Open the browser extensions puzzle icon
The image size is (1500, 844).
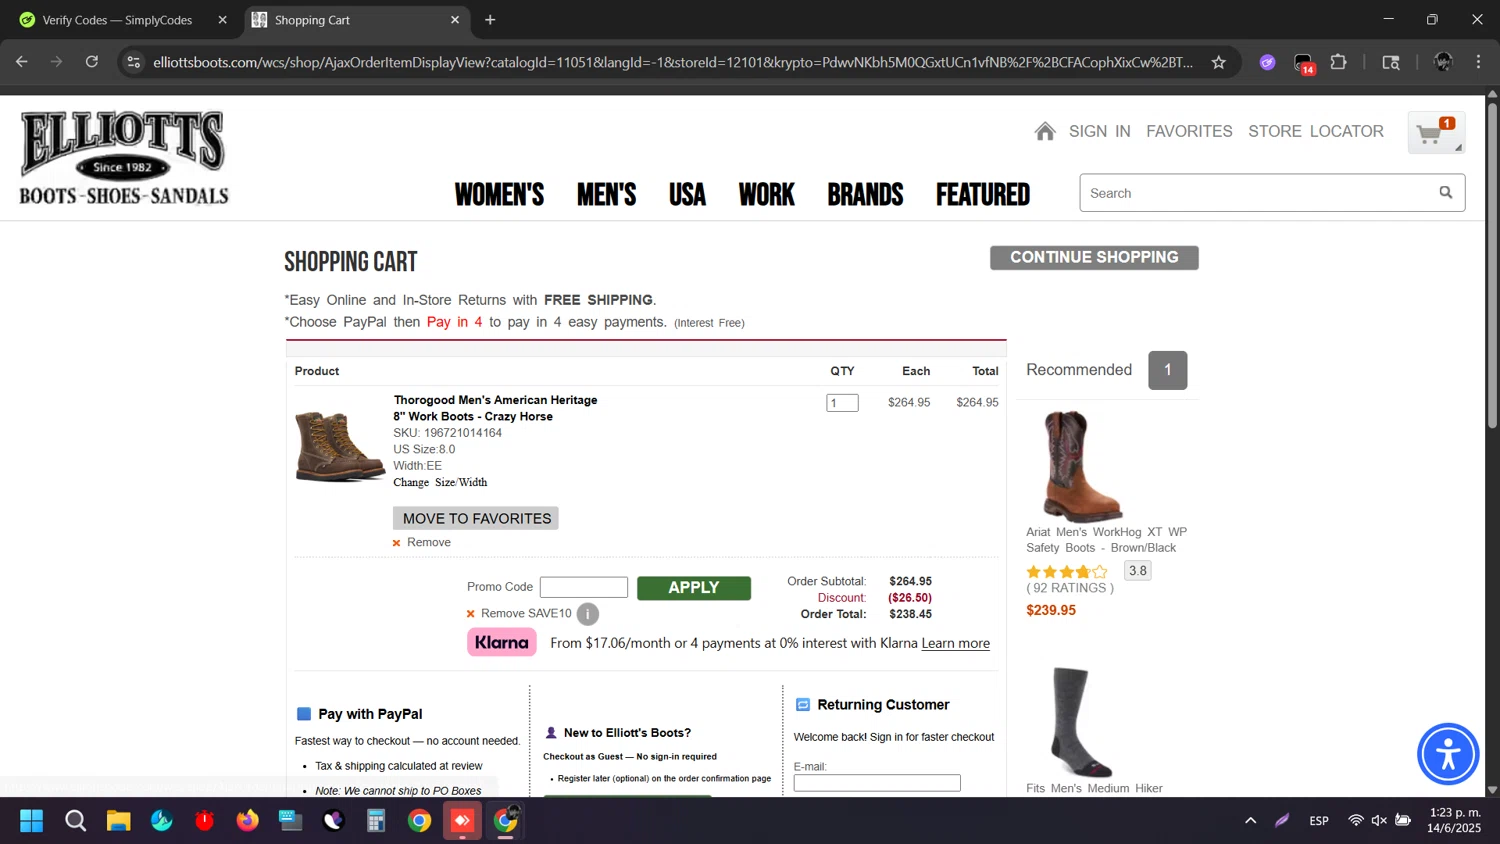1338,62
